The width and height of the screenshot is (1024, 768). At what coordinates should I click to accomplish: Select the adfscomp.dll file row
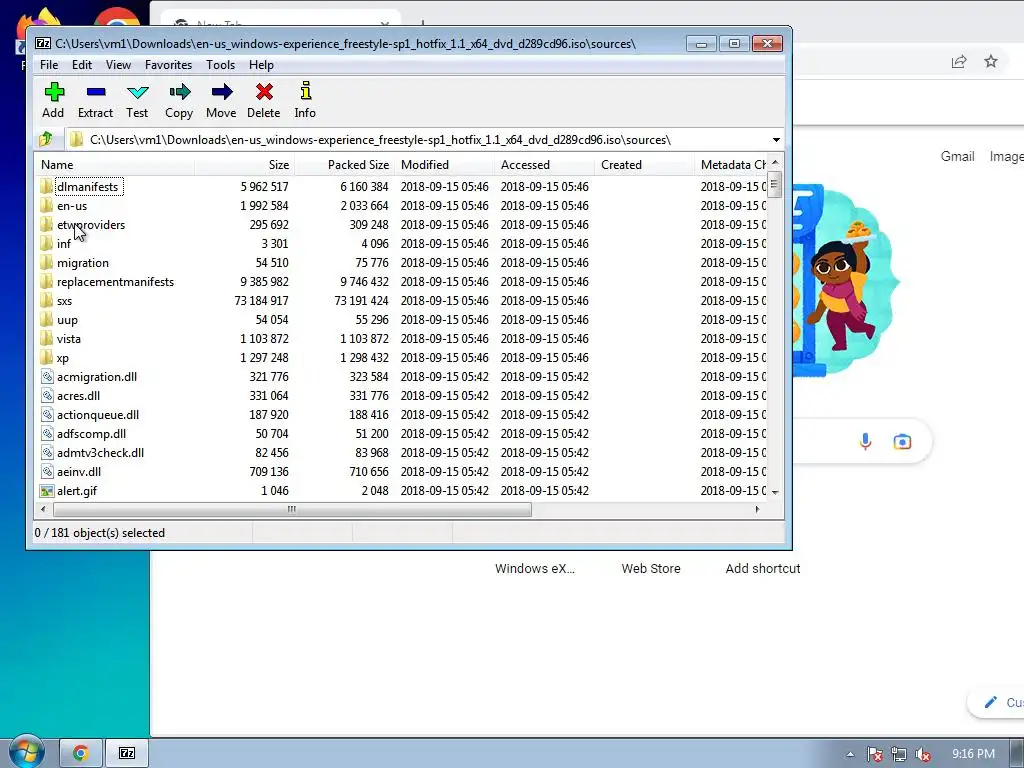point(402,434)
